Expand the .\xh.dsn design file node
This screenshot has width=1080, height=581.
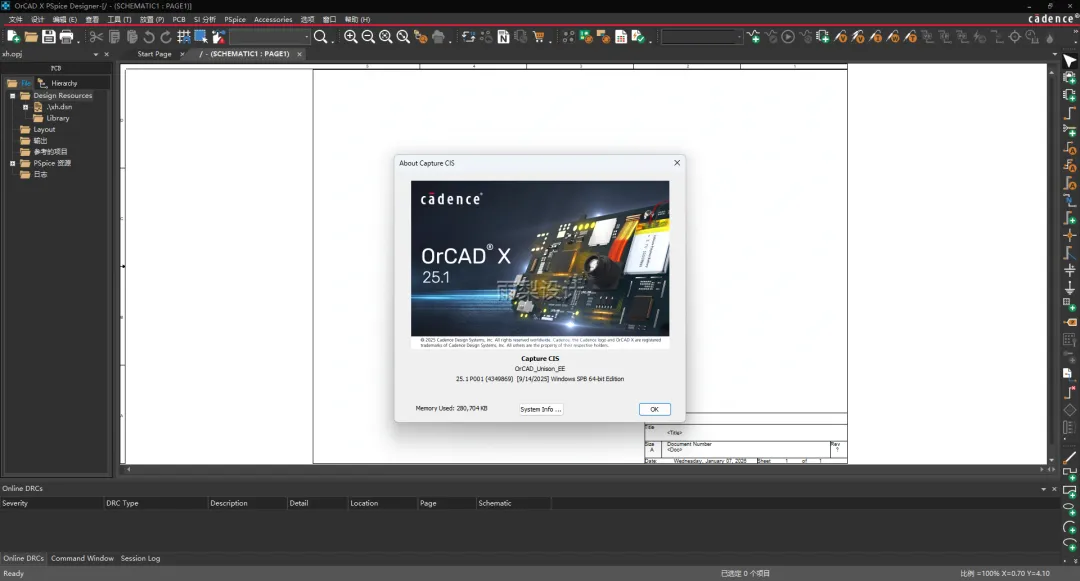[x=25, y=107]
